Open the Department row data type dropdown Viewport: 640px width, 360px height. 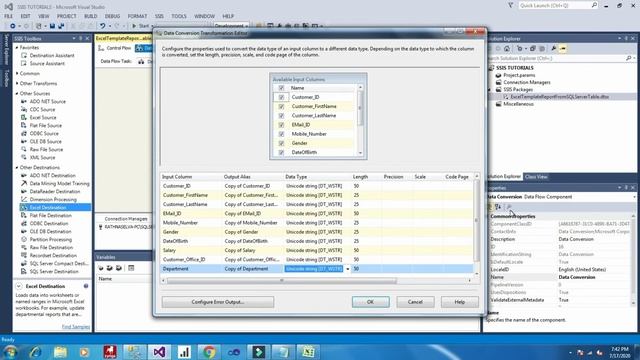click(348, 269)
